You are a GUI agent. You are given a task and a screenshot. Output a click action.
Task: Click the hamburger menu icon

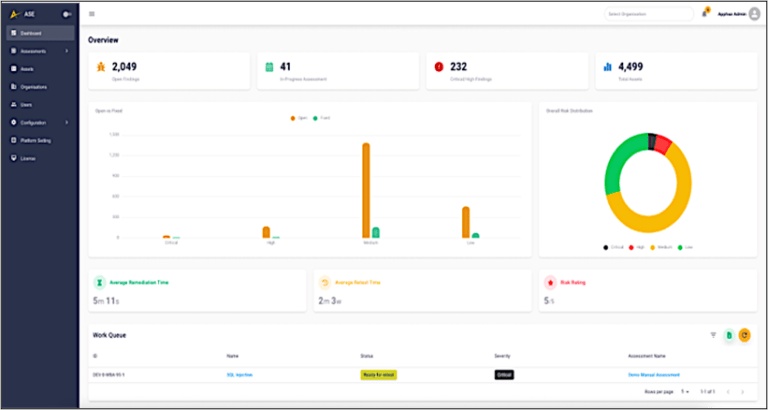(92, 14)
